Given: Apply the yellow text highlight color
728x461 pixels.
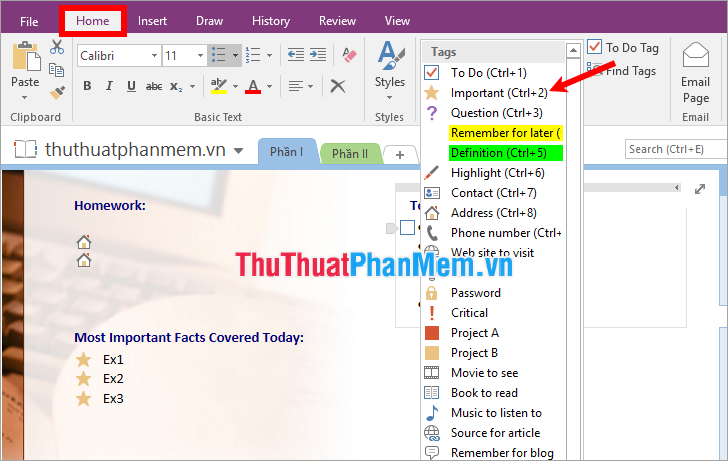Looking at the screenshot, I should (x=218, y=86).
